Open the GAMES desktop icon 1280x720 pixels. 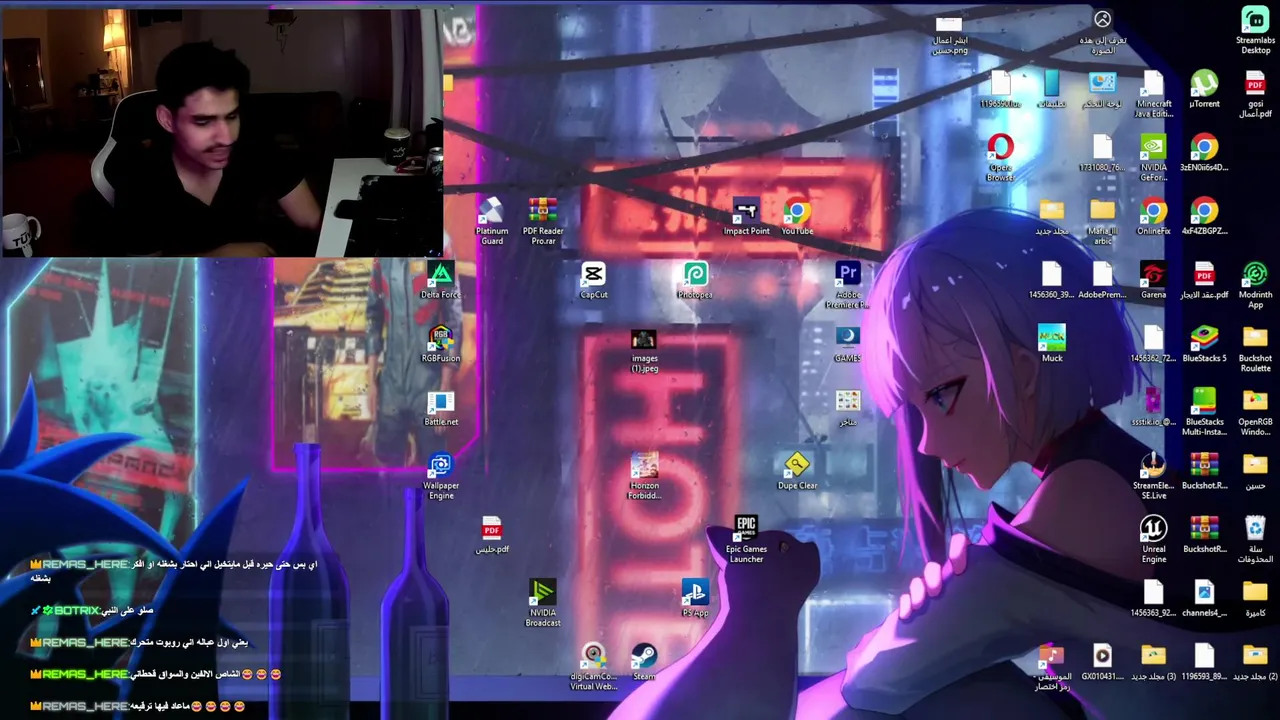[848, 344]
